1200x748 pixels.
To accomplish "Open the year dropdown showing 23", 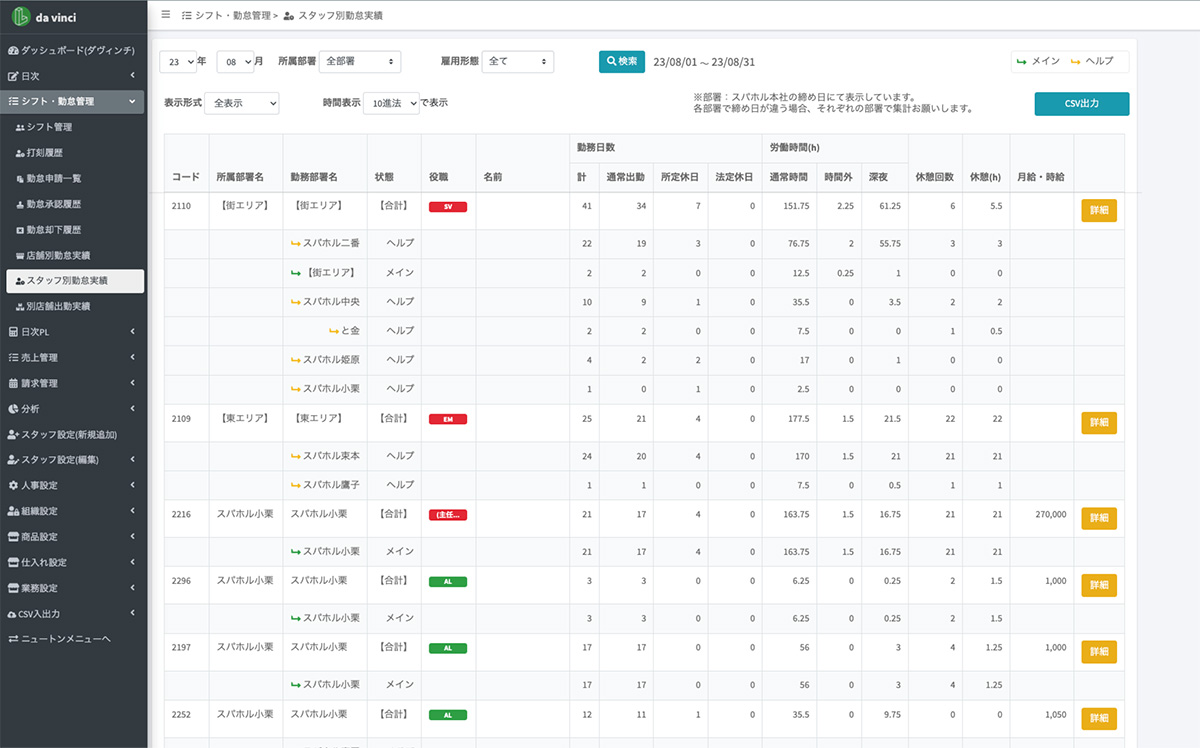I will (x=179, y=62).
